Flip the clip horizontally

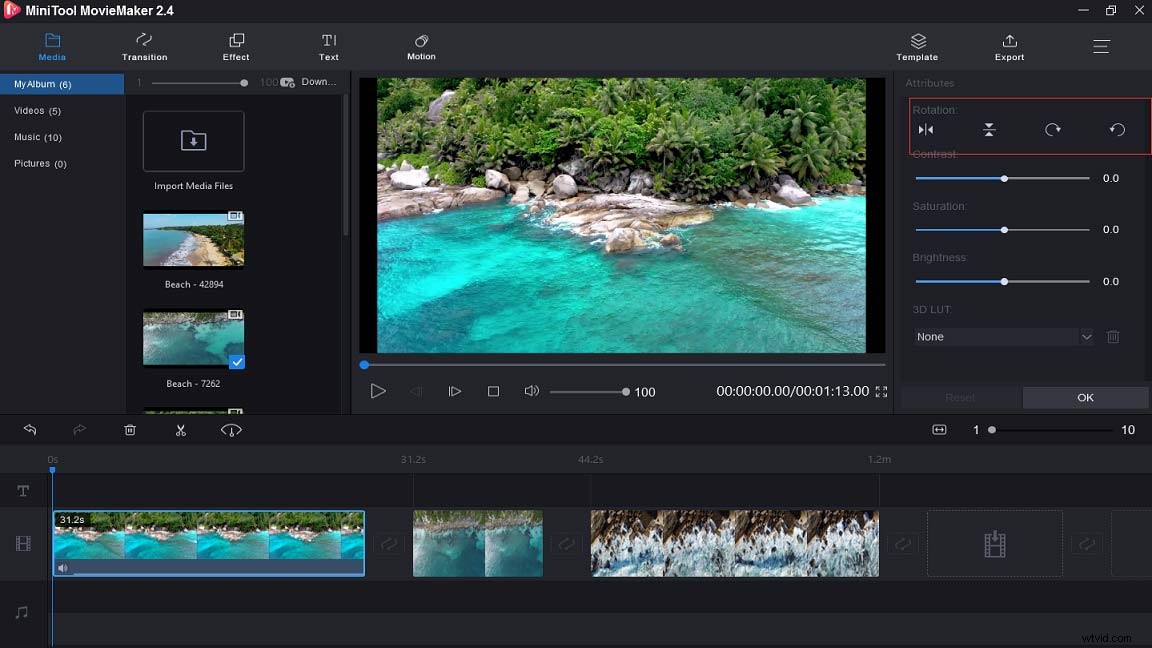[926, 129]
